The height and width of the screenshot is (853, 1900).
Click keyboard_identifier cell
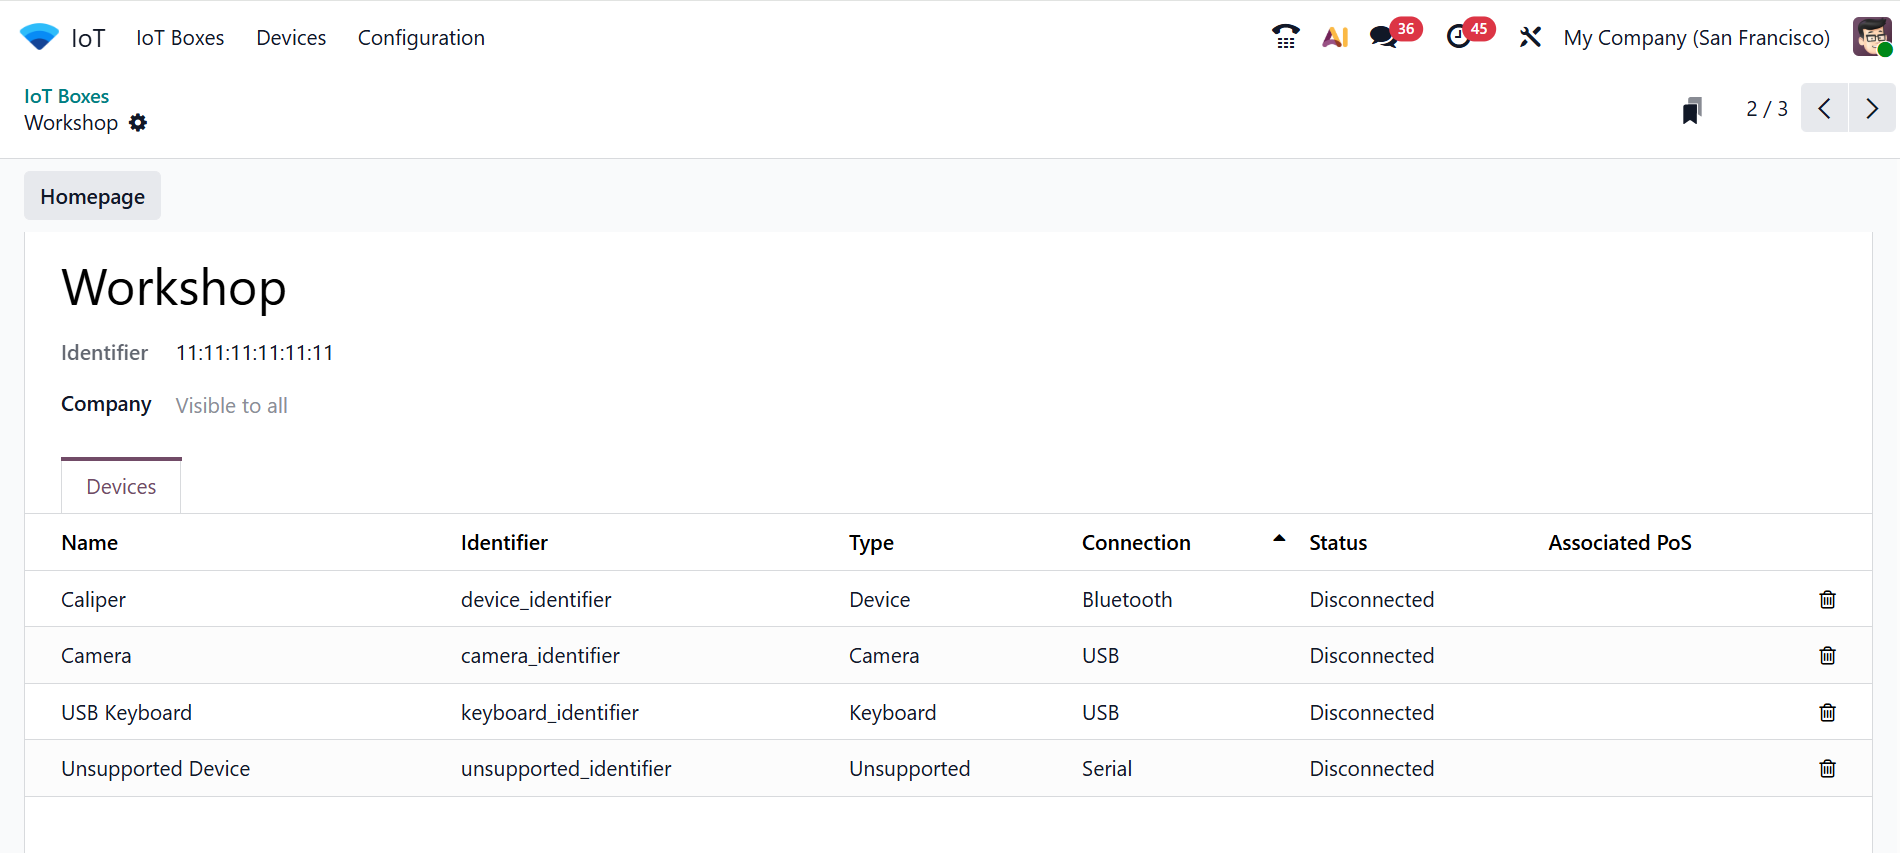pyautogui.click(x=549, y=712)
